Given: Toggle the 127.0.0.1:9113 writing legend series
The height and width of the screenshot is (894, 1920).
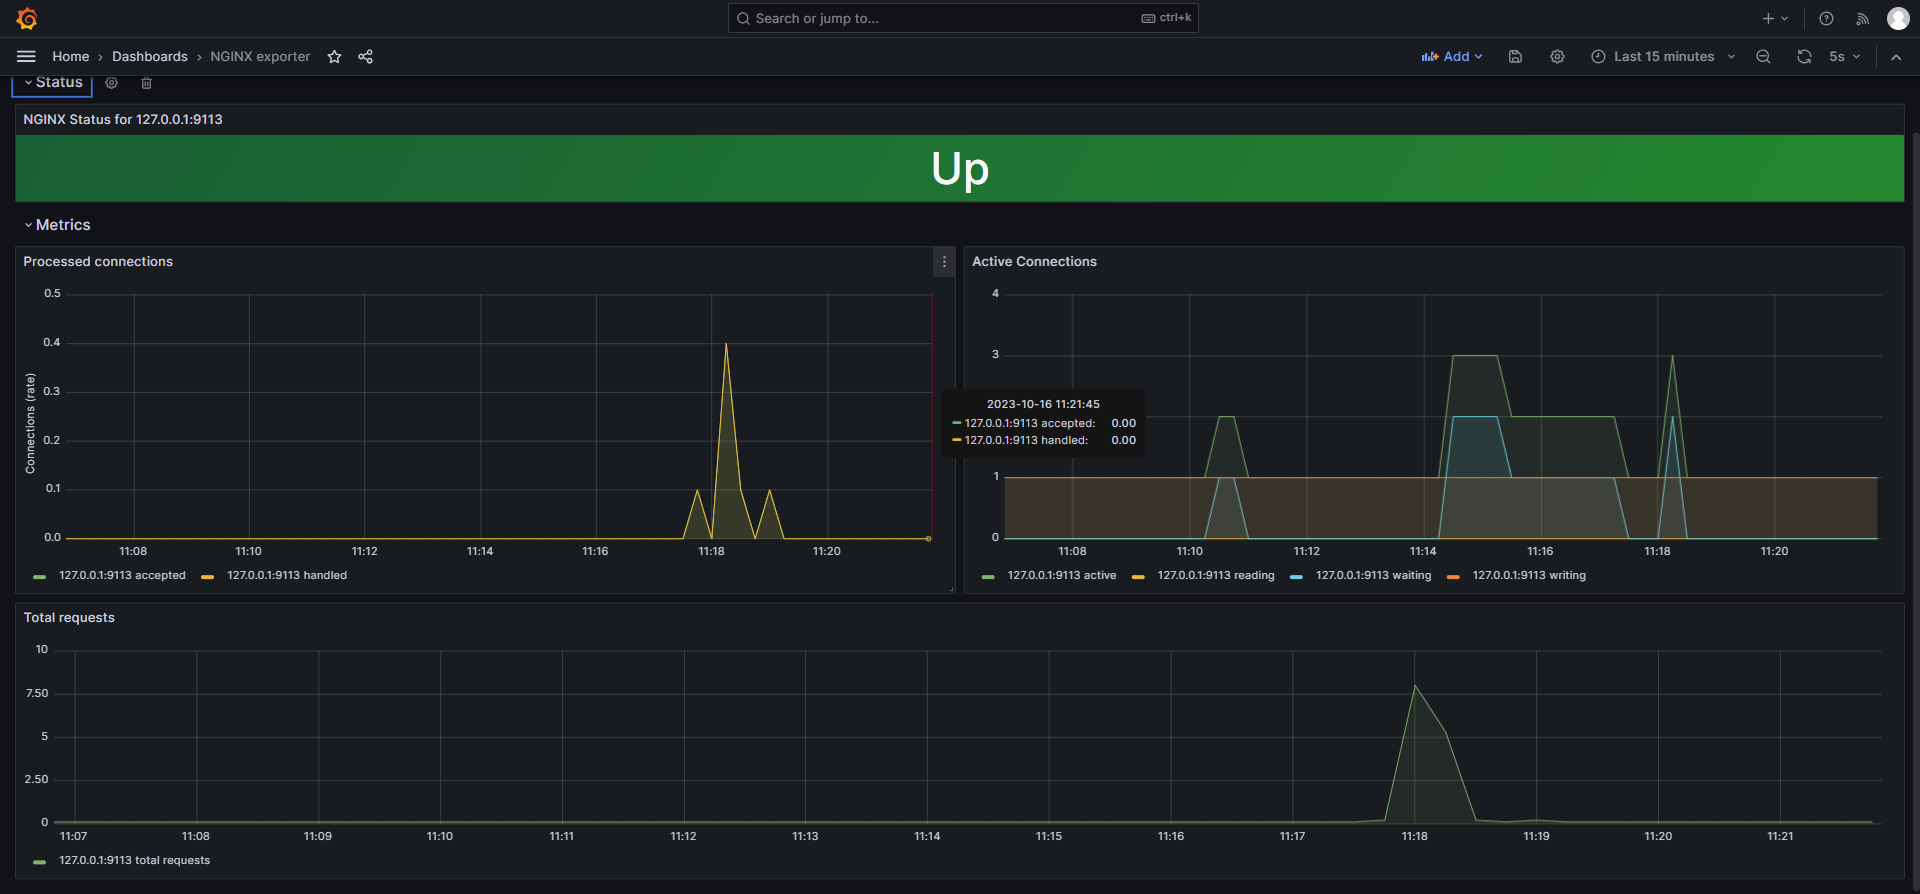Looking at the screenshot, I should coord(1529,576).
